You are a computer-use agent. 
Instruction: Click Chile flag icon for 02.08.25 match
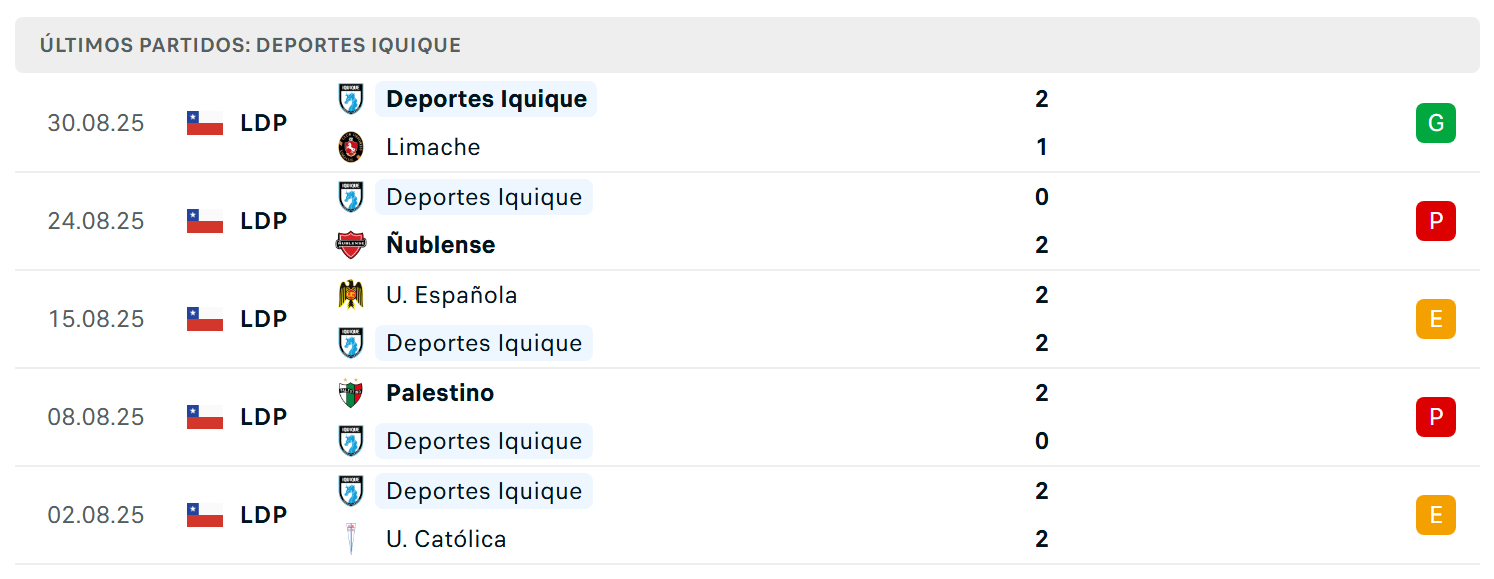[205, 515]
